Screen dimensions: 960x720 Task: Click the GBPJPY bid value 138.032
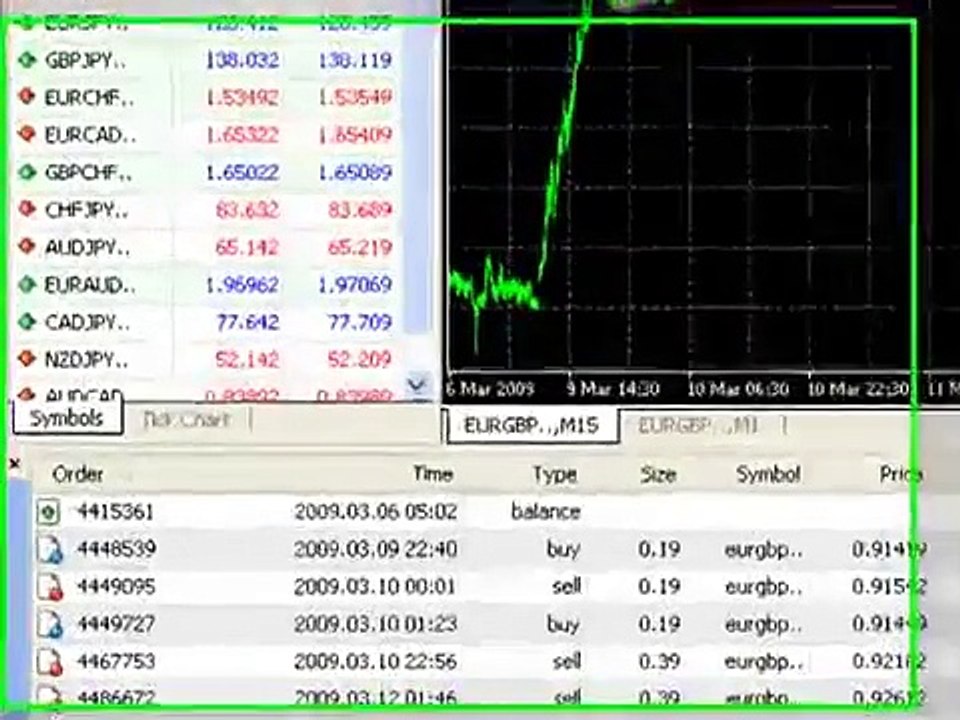(242, 60)
